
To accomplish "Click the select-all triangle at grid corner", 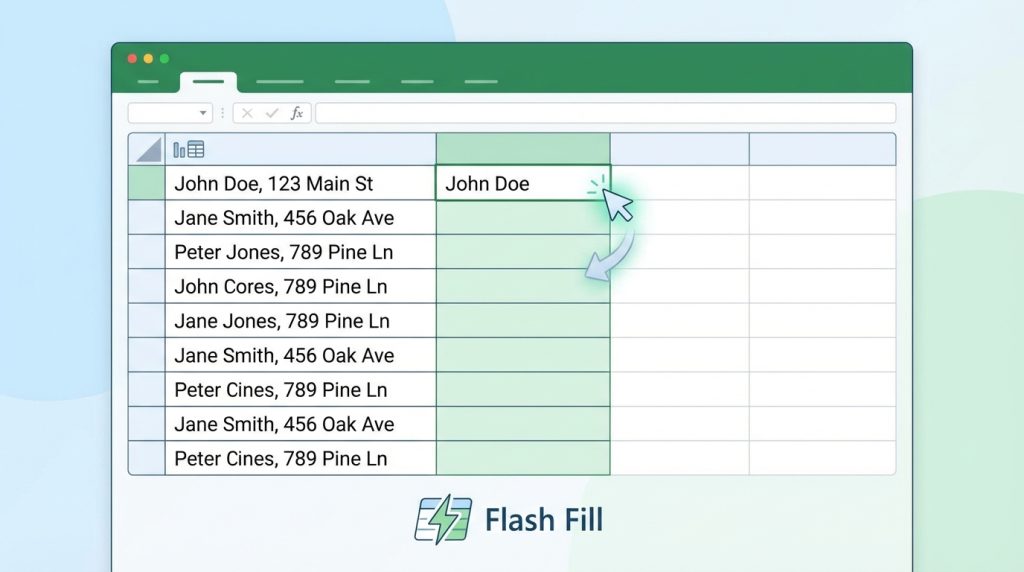I will (149, 150).
